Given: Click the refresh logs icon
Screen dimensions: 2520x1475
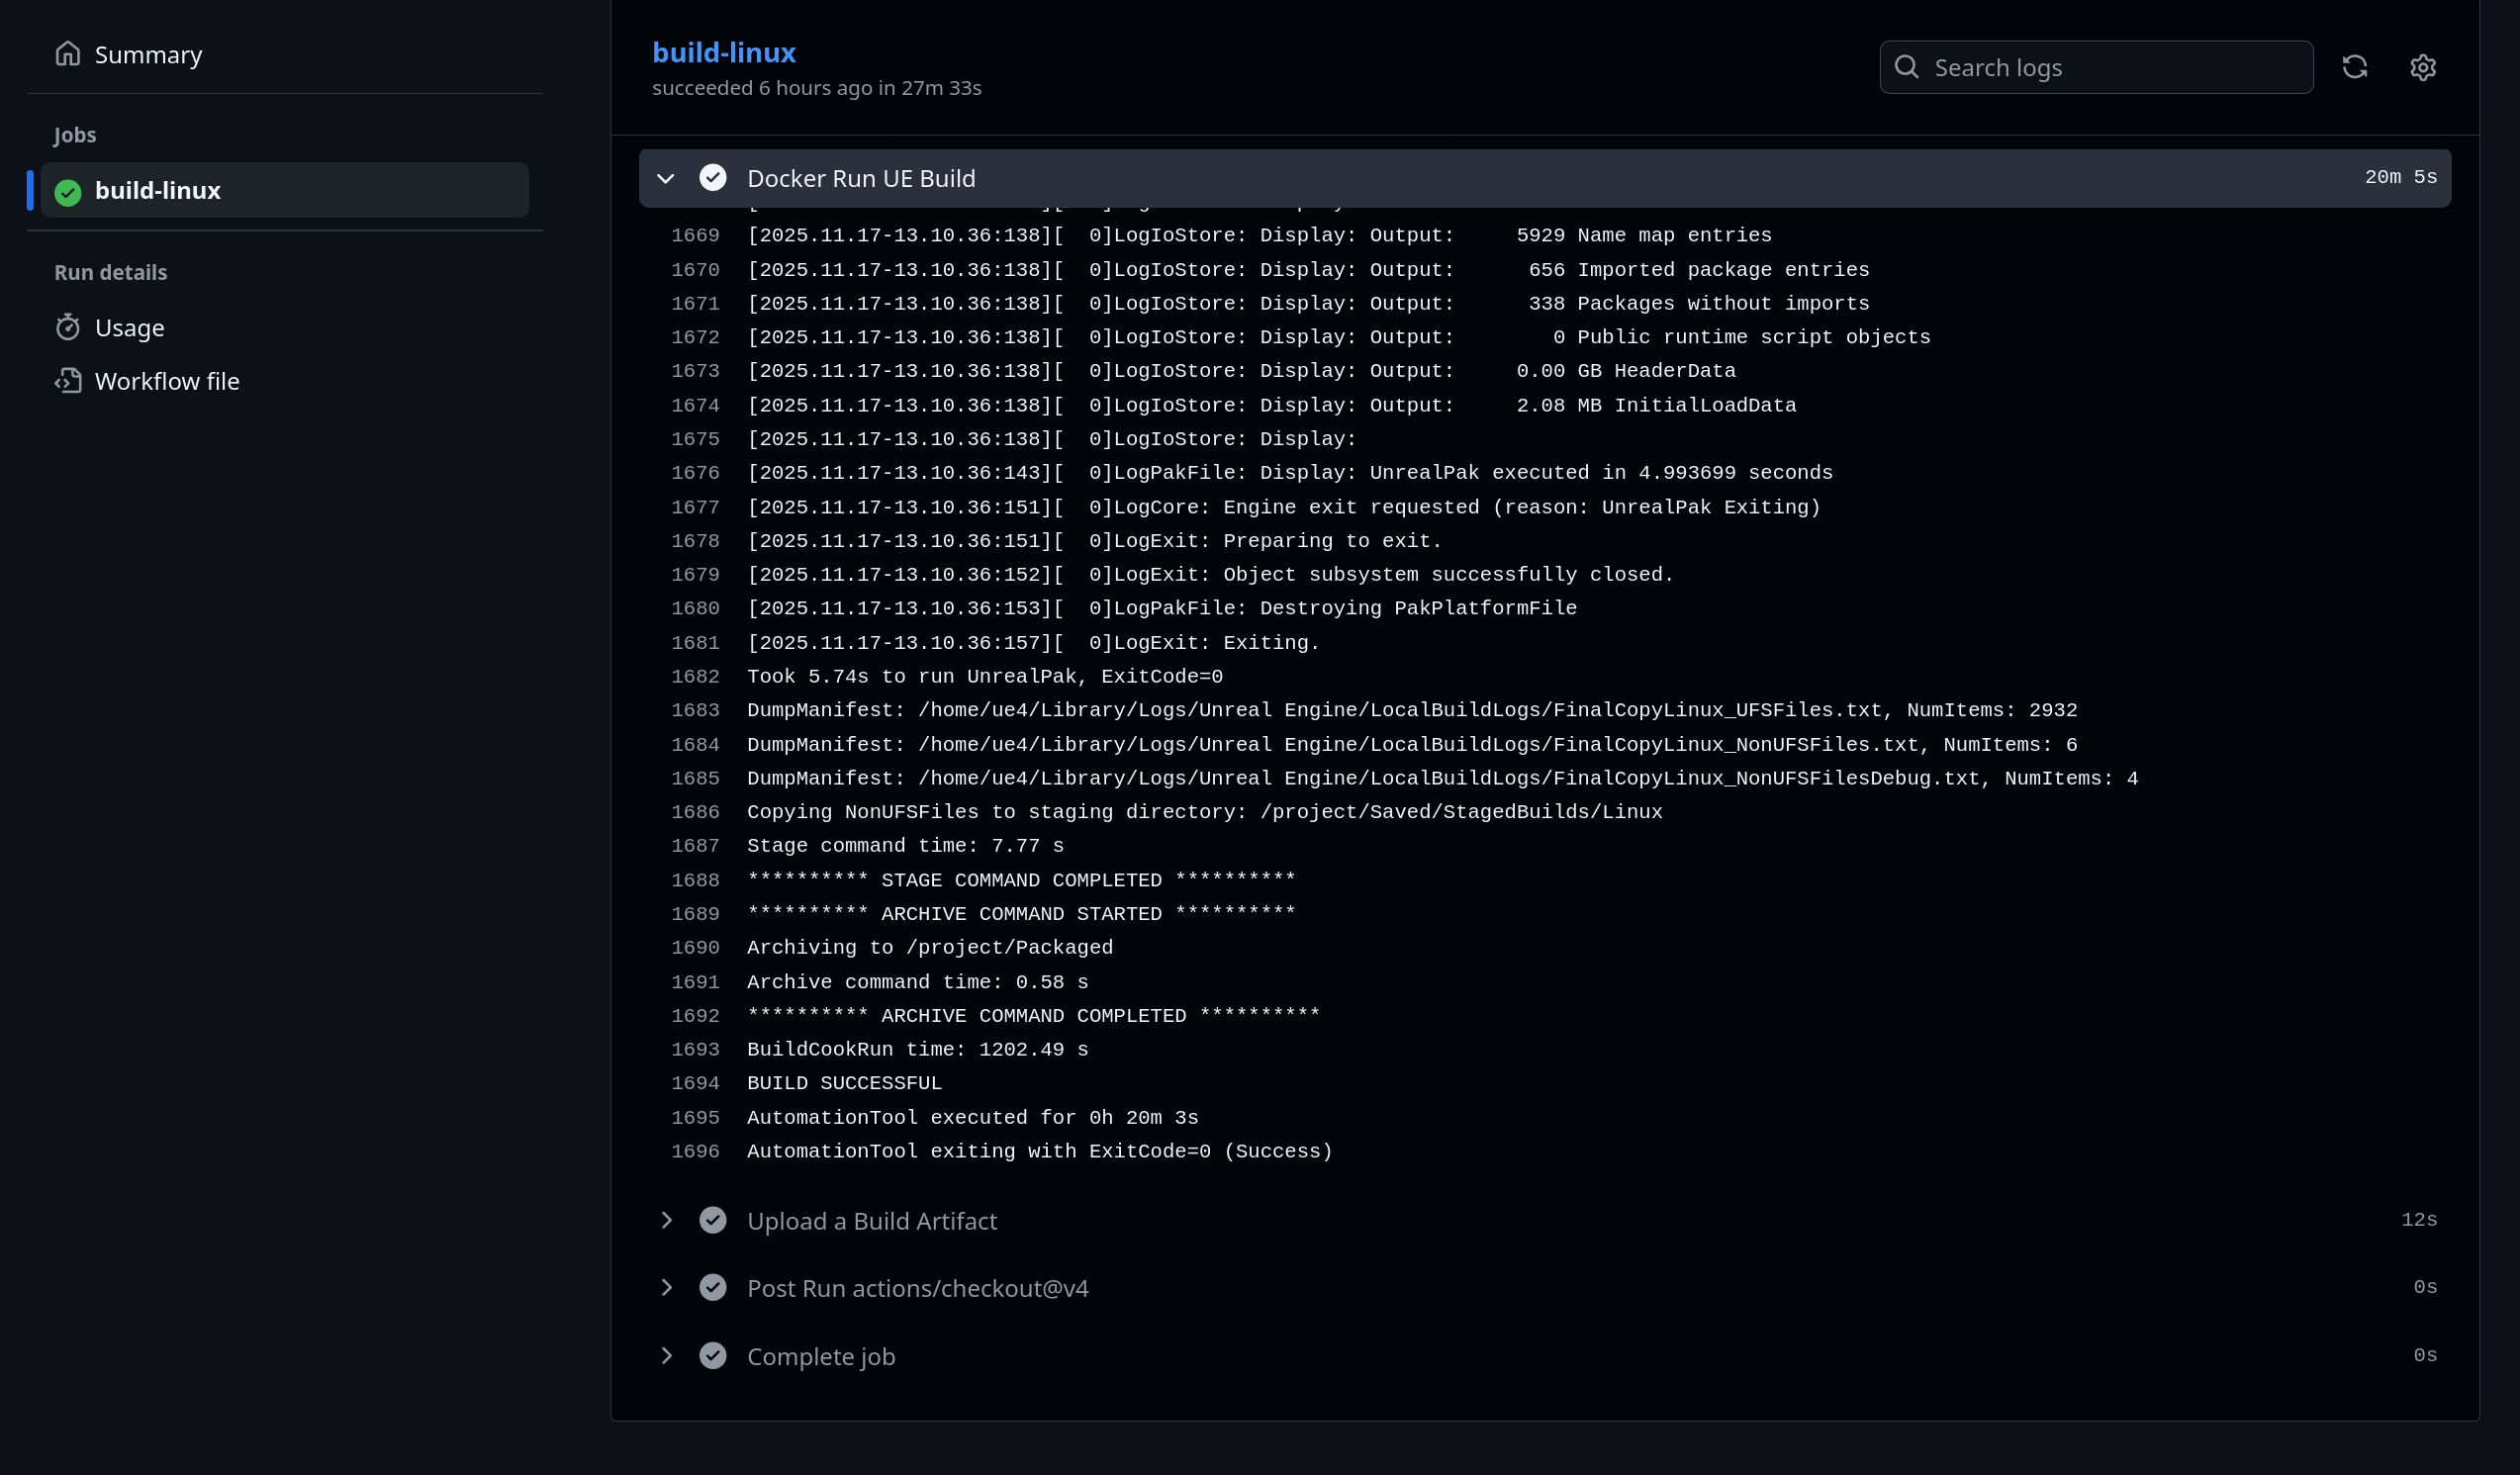Looking at the screenshot, I should point(2354,67).
